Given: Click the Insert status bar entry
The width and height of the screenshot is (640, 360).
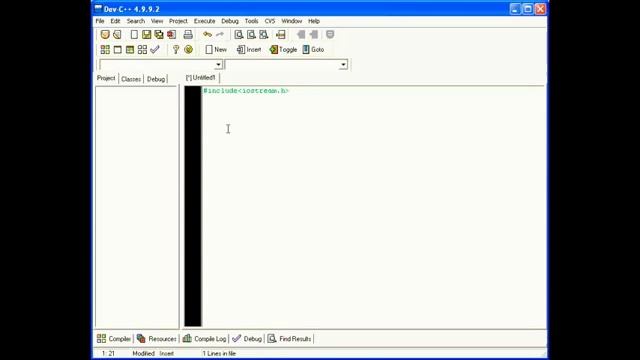Looking at the screenshot, I should pyautogui.click(x=167, y=353).
